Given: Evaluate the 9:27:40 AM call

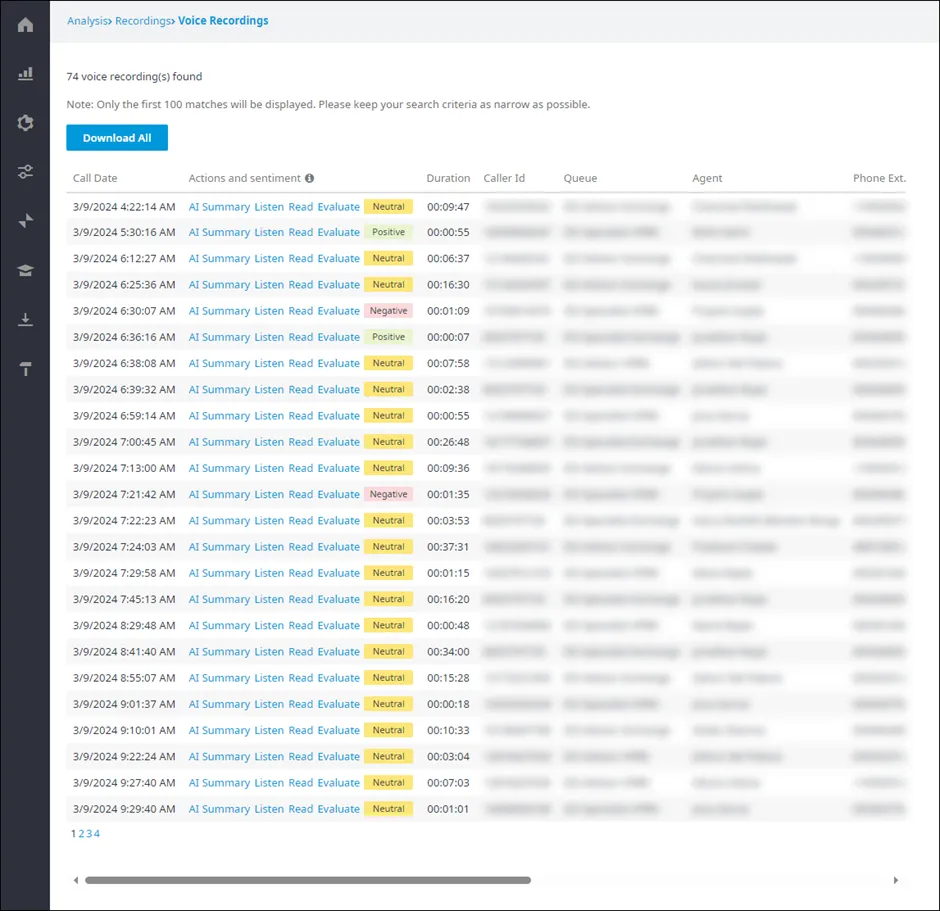Looking at the screenshot, I should coord(339,783).
